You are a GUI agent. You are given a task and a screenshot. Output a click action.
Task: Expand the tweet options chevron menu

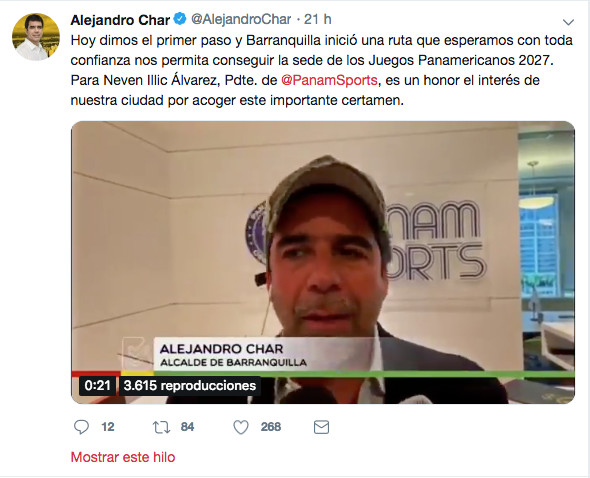coord(568,22)
